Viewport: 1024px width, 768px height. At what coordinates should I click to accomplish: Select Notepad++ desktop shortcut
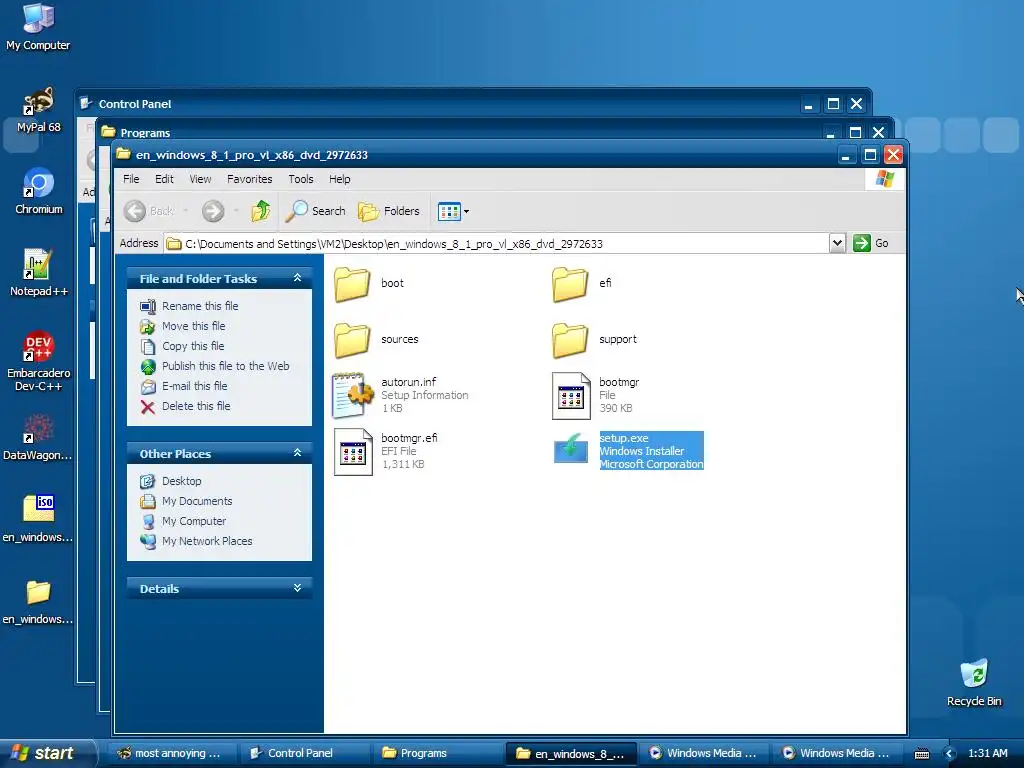pos(39,273)
